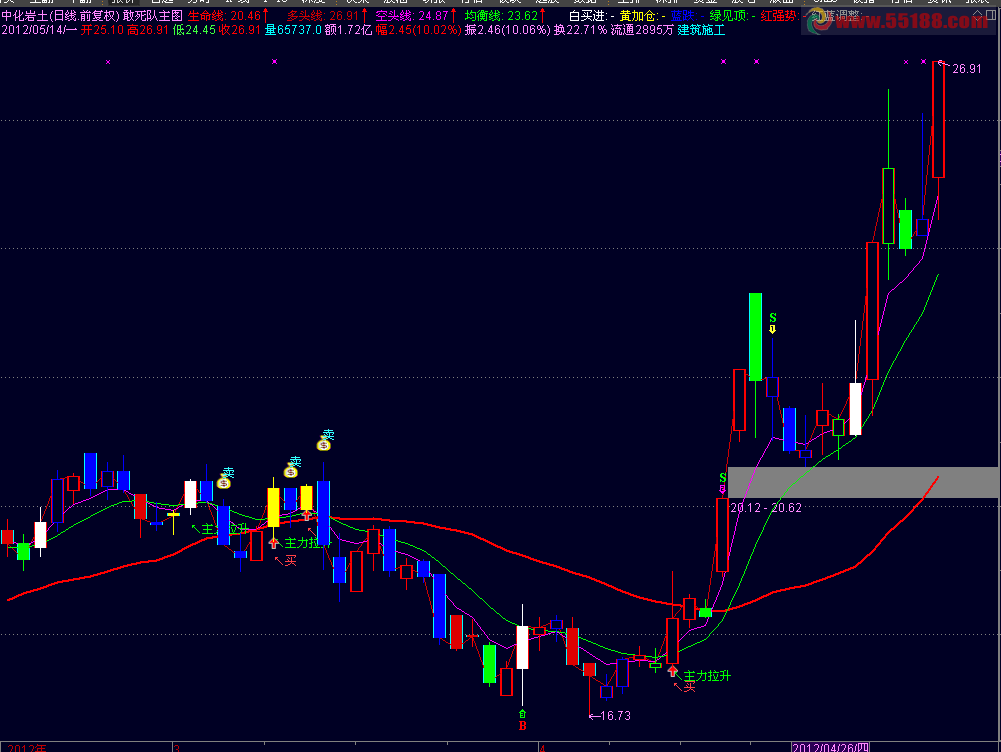The width and height of the screenshot is (1001, 752).
Task: Click the 流通2895万 float shares readout
Action: 642,30
